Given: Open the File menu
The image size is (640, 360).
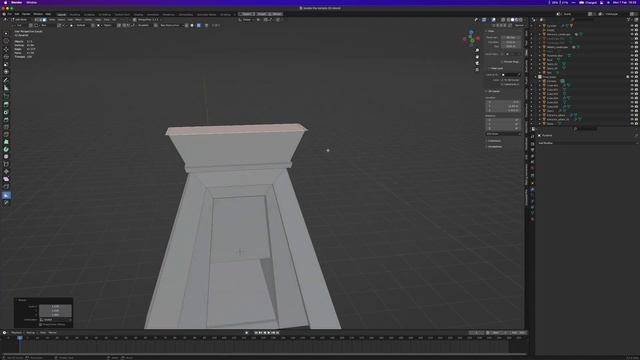Looking at the screenshot, I should click(9, 14).
